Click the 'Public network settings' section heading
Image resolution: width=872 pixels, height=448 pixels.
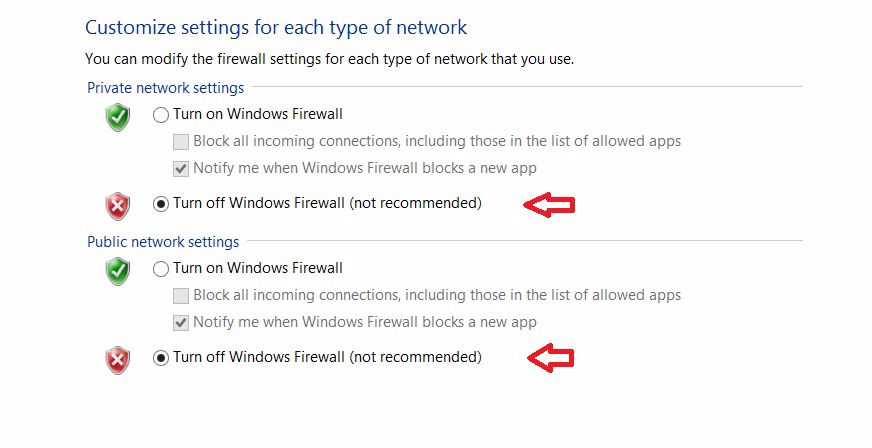(163, 242)
